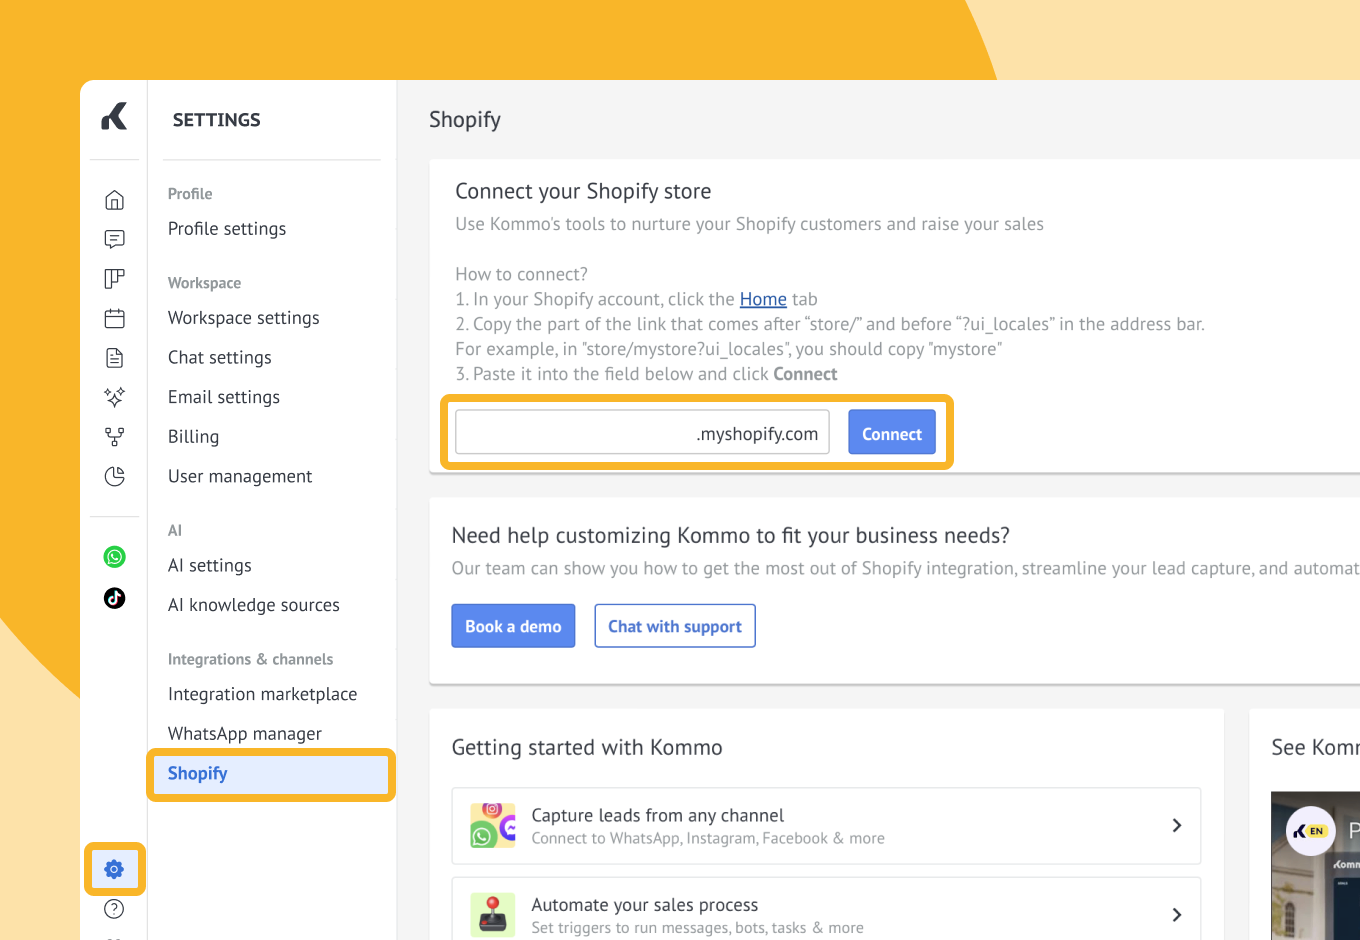Open Integration marketplace settings
The width and height of the screenshot is (1360, 940).
(x=262, y=694)
